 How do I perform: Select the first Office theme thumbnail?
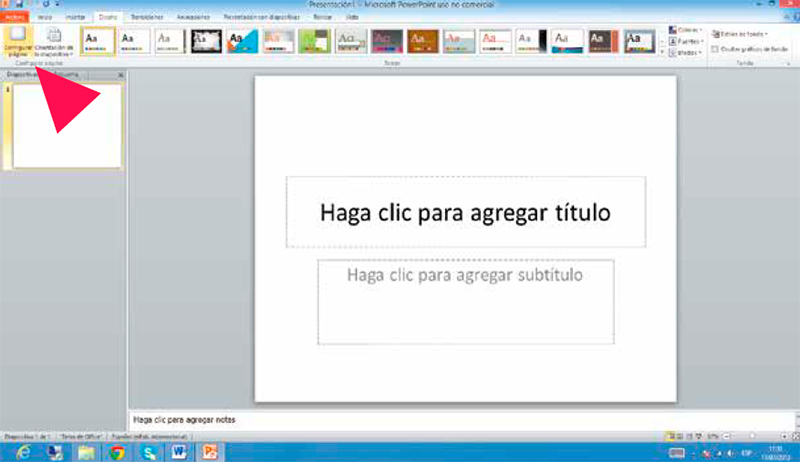(97, 40)
